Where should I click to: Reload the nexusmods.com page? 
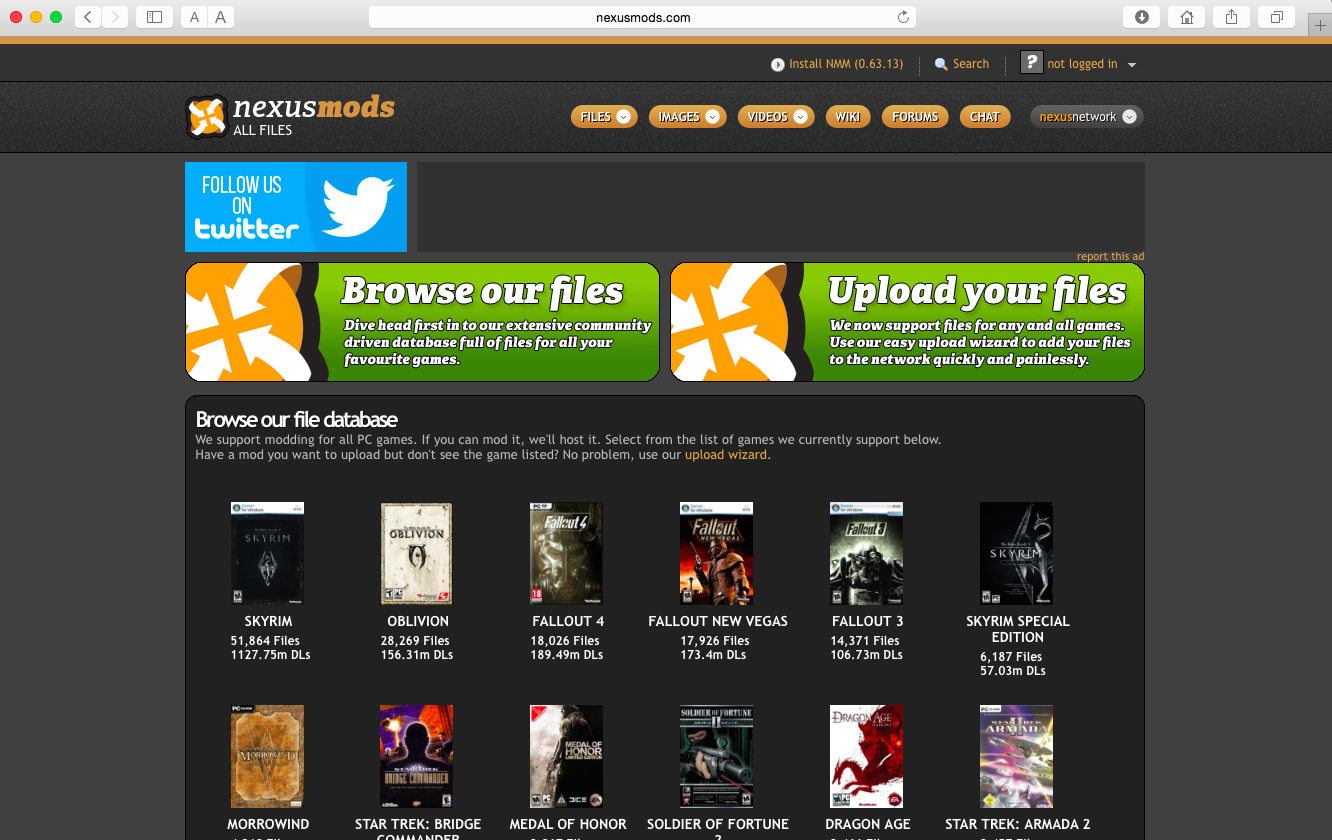[903, 17]
